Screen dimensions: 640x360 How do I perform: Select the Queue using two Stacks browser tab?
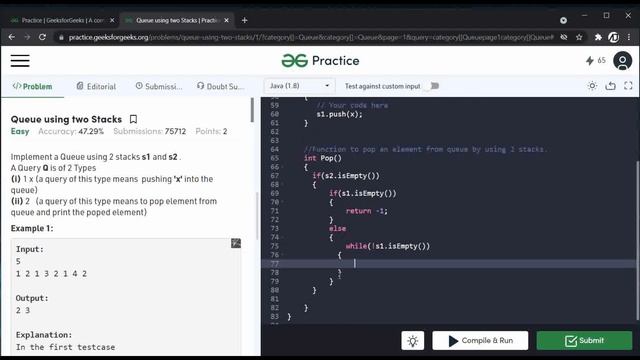[176, 20]
